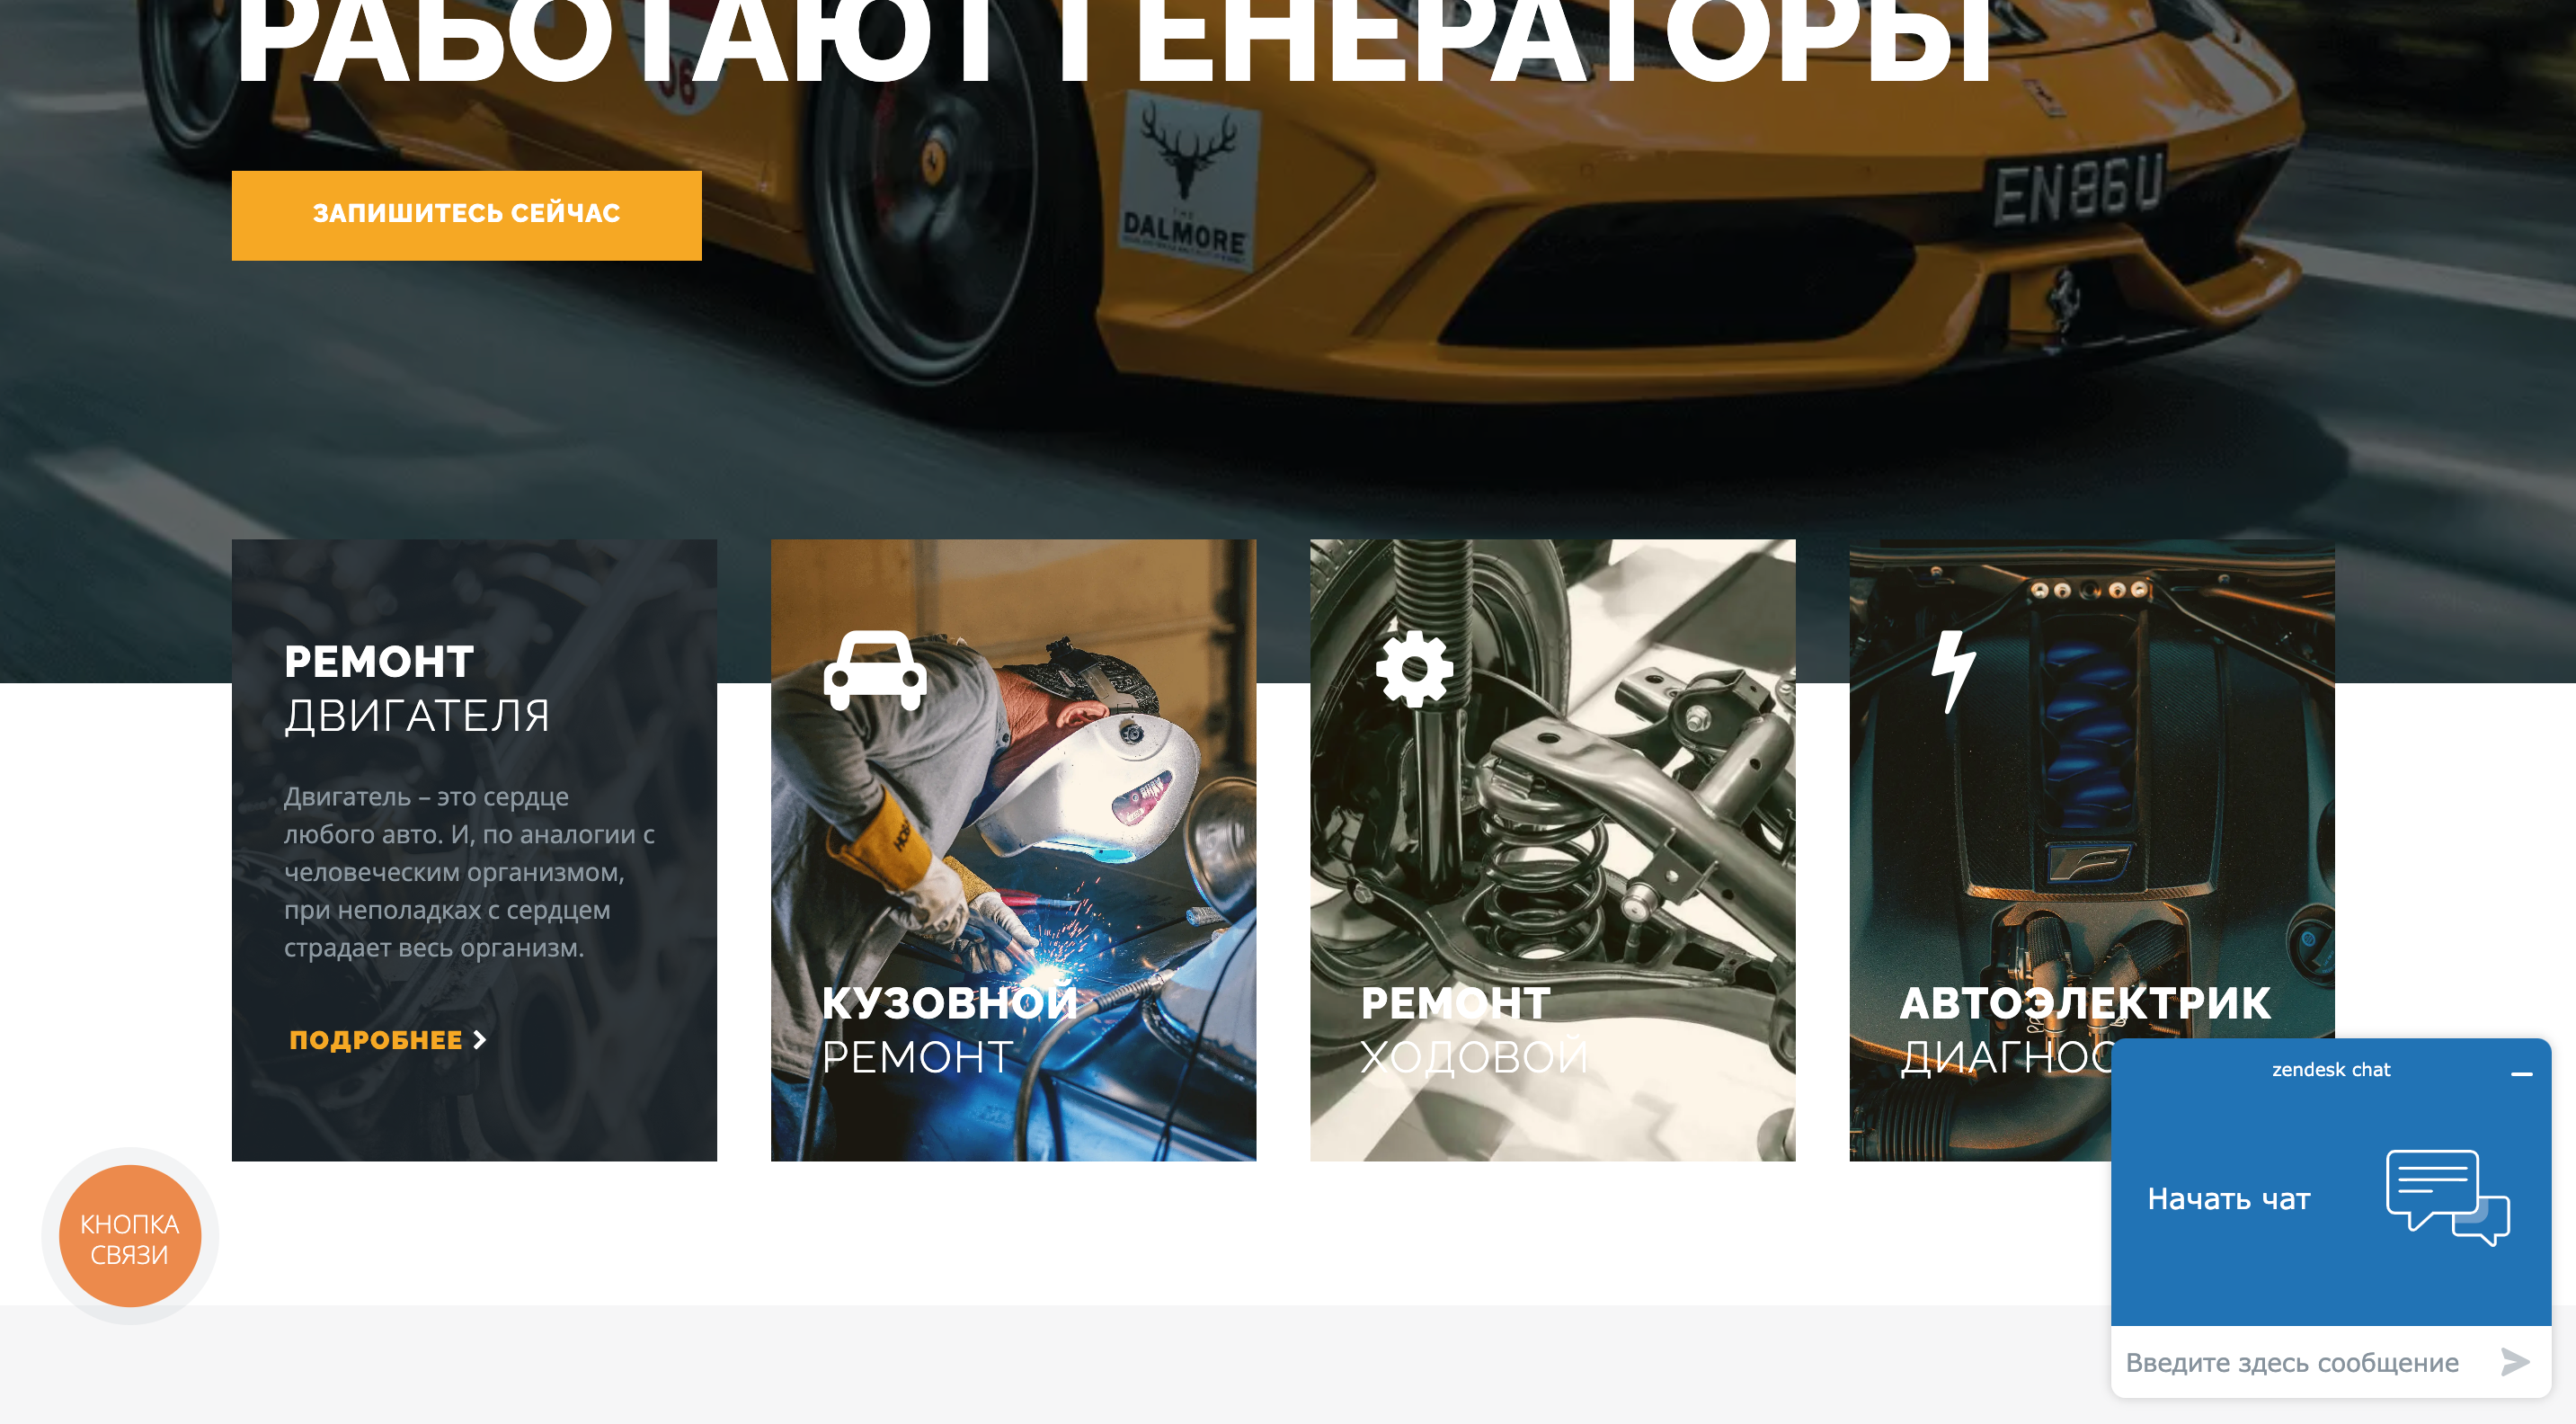Click Начать чат in chat widget
The height and width of the screenshot is (1424, 2576).
(x=2229, y=1198)
